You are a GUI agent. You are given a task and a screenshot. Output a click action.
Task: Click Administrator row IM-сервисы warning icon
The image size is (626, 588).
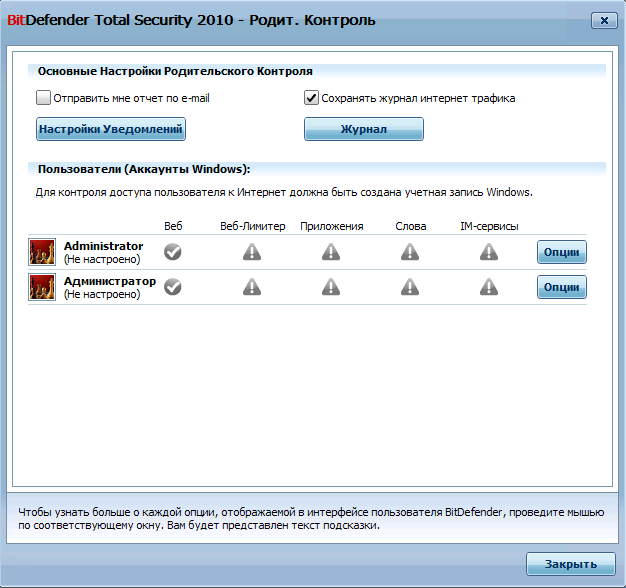[x=489, y=252]
